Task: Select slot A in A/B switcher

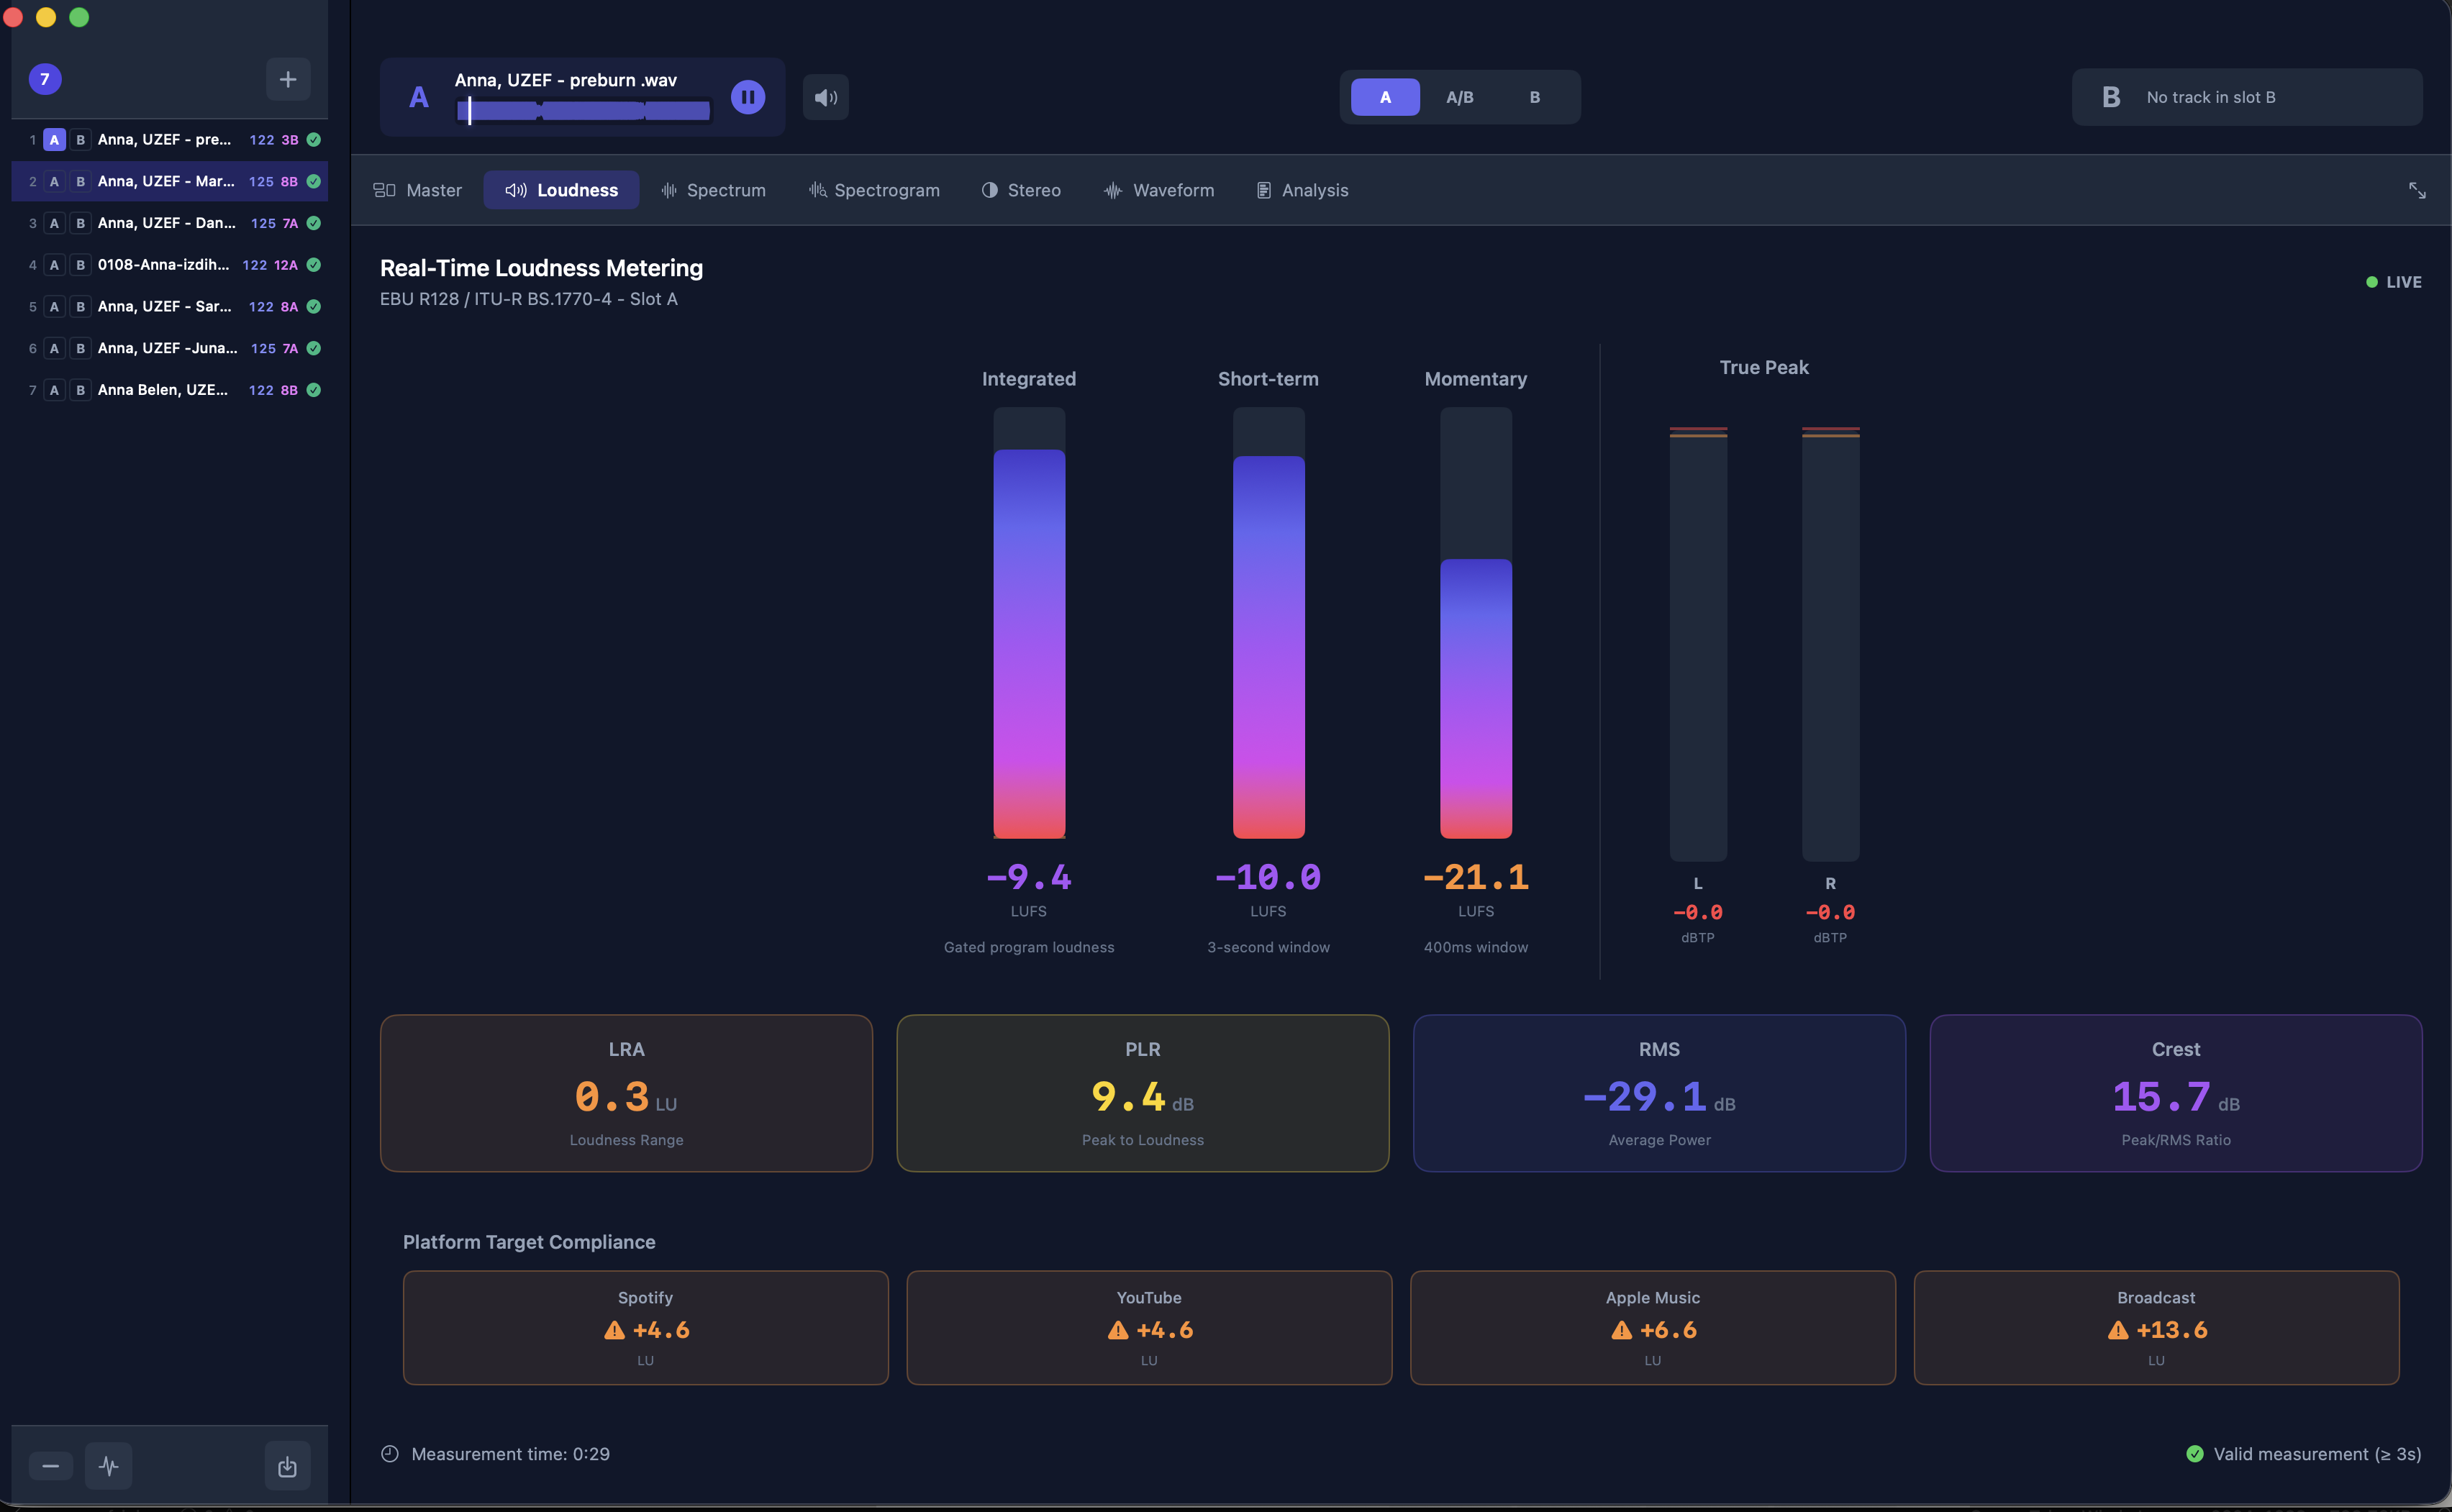Action: pyautogui.click(x=1384, y=97)
